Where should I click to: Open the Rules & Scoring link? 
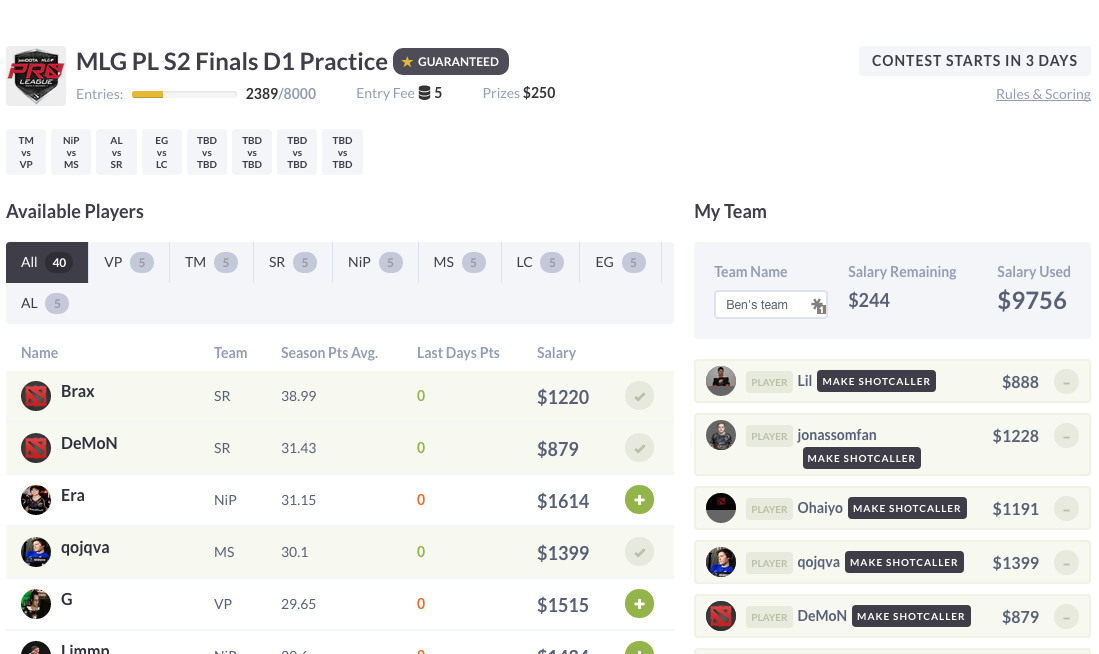click(1043, 94)
